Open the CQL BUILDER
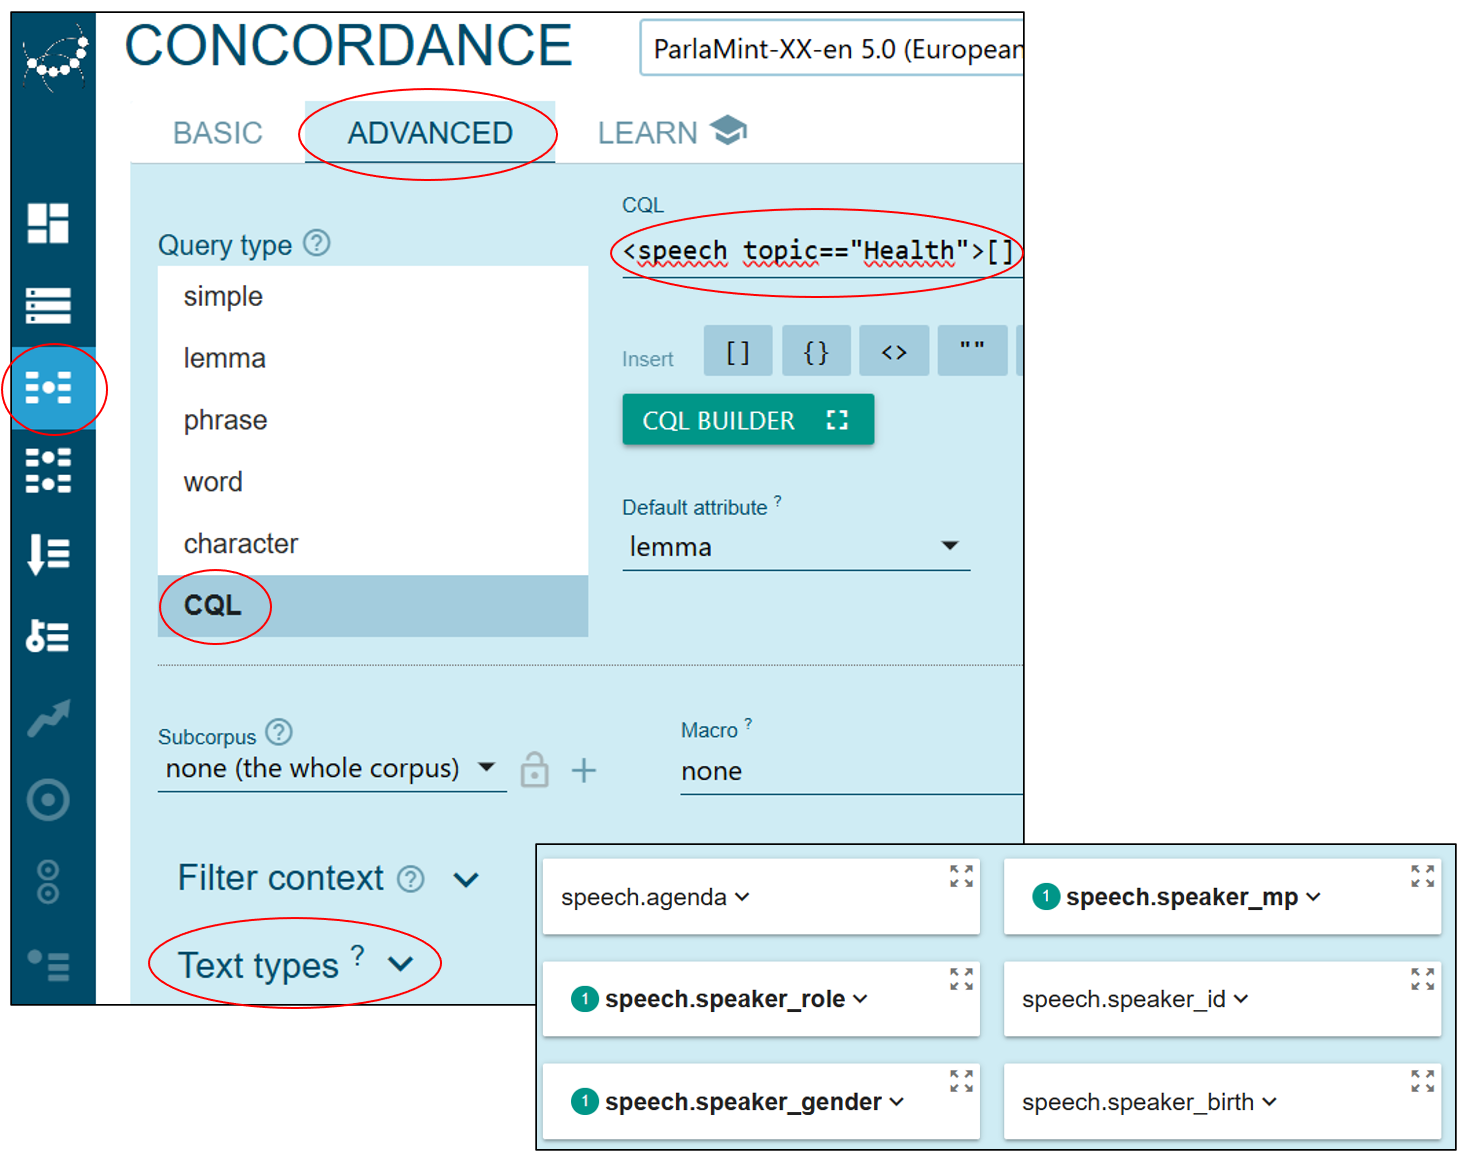This screenshot has height=1153, width=1458. pyautogui.click(x=747, y=420)
